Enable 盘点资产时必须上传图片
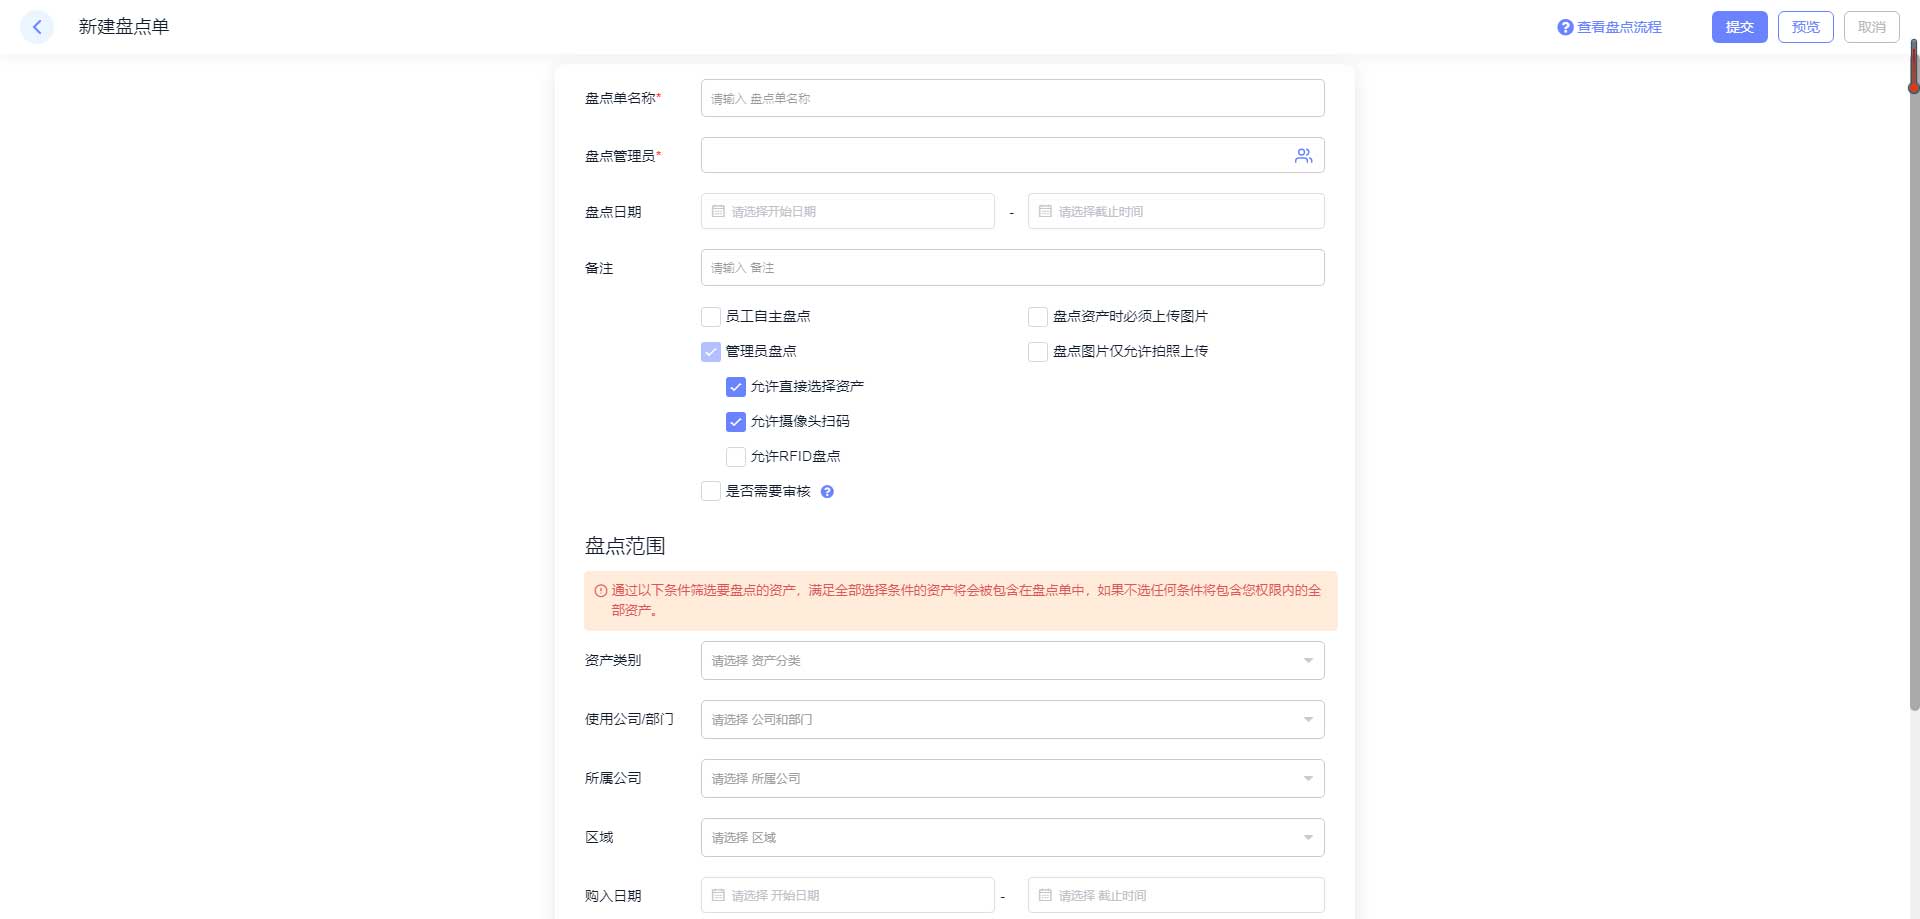The width and height of the screenshot is (1920, 919). [x=1037, y=316]
